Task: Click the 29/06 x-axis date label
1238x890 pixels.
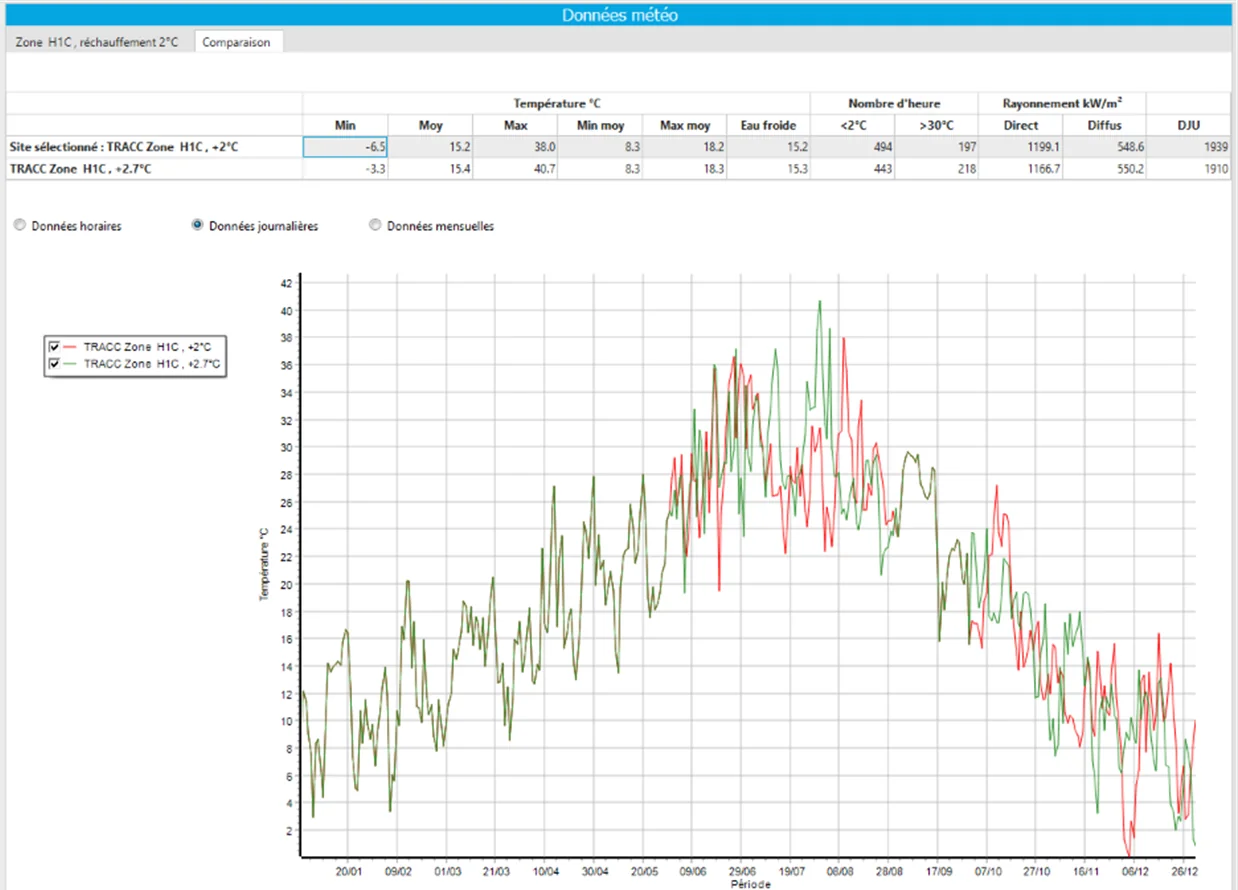Action: coord(740,871)
